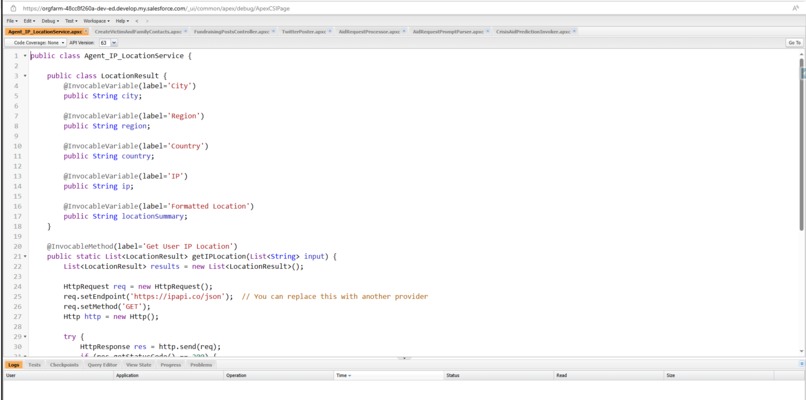Switch to TwitterPoster.apxc tab

pos(304,31)
